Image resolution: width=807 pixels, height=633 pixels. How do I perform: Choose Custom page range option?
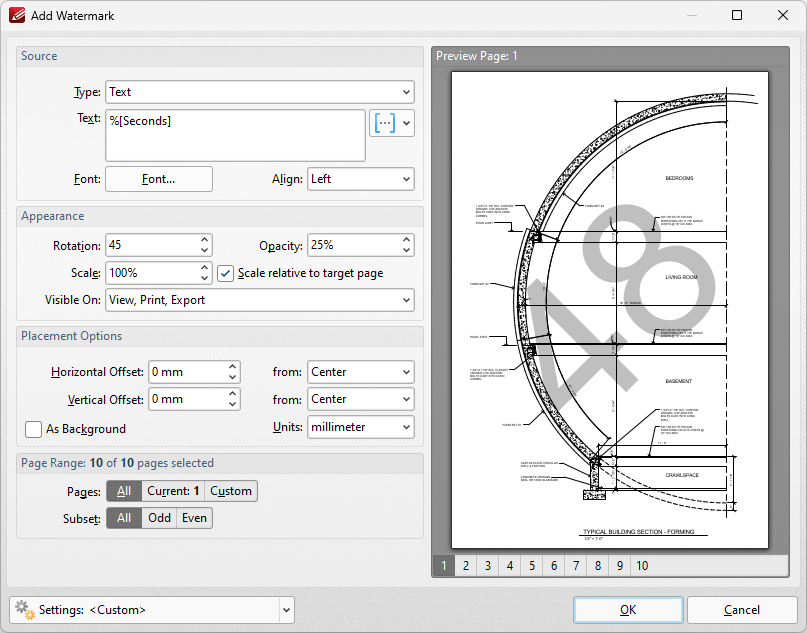click(x=231, y=491)
